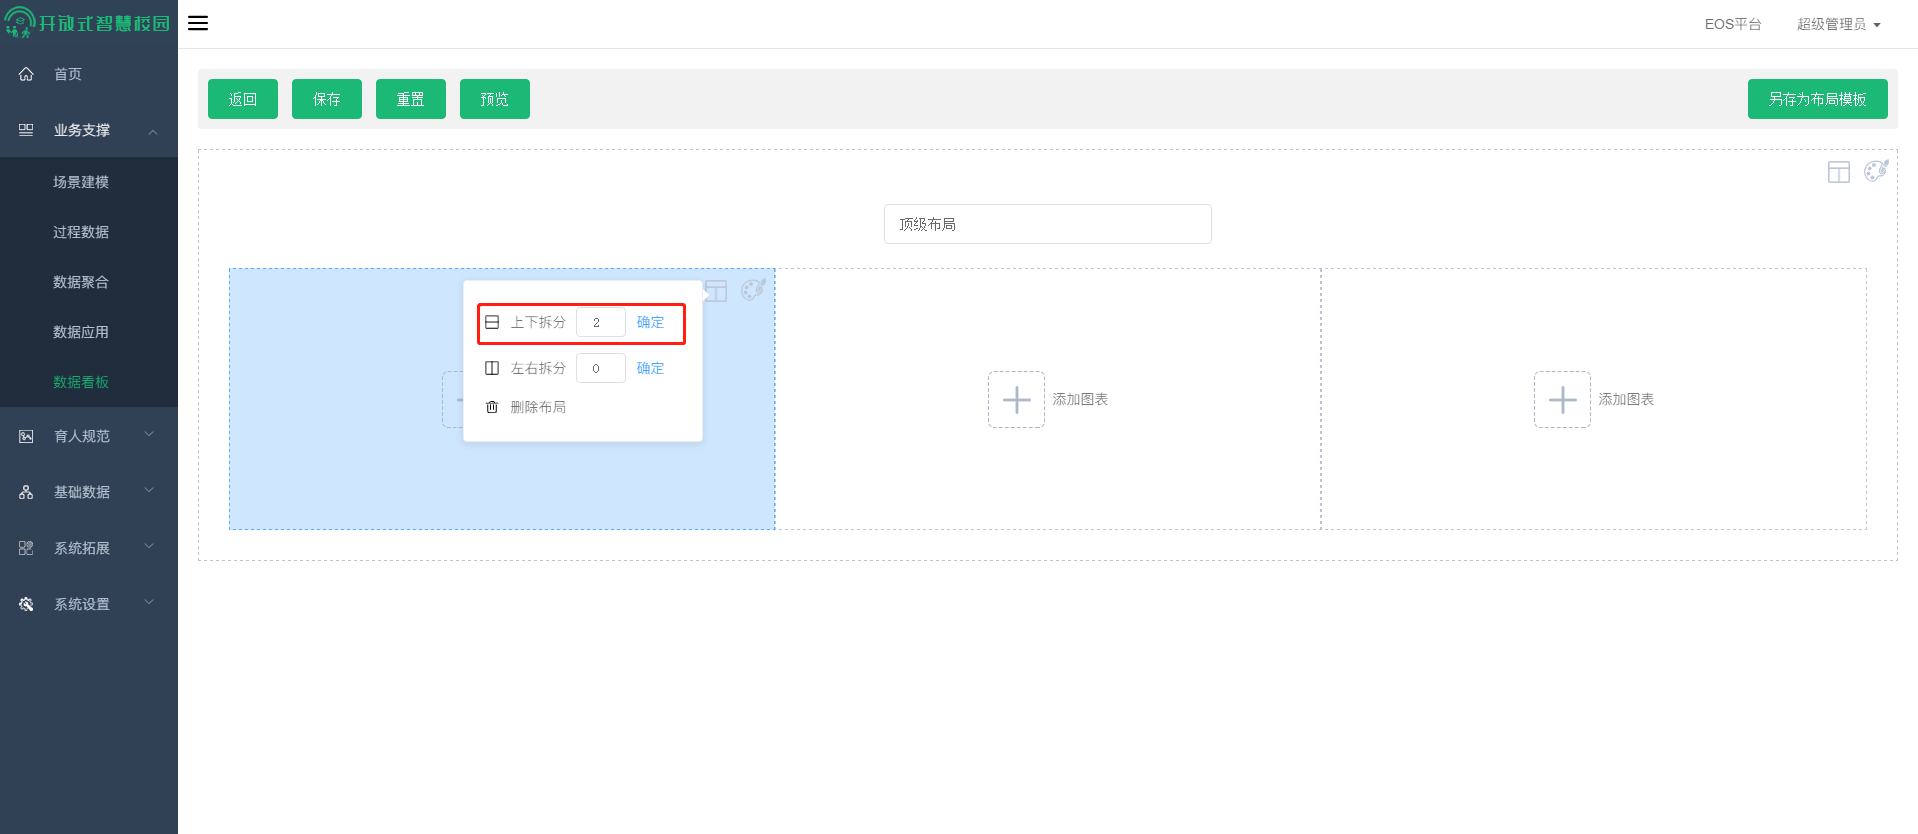Expand the 系统设置 menu chevron

[149, 602]
